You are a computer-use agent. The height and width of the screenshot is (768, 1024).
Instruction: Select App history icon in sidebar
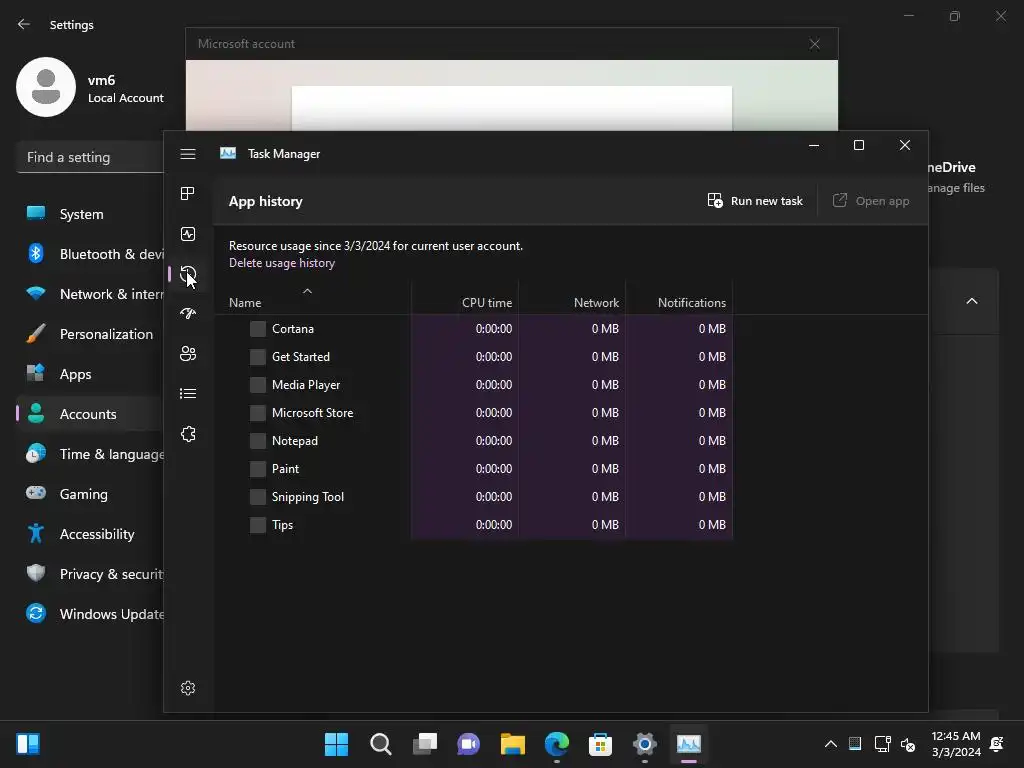pyautogui.click(x=188, y=274)
